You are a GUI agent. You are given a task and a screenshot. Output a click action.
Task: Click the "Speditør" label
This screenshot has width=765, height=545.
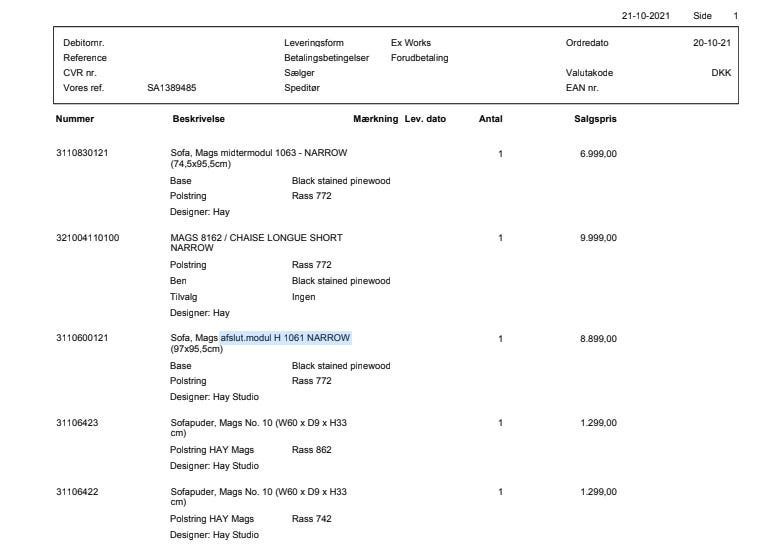coord(302,88)
